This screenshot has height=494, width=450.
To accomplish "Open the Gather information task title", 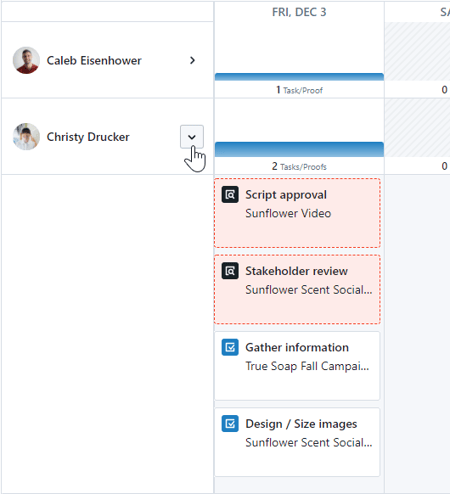I will [297, 347].
